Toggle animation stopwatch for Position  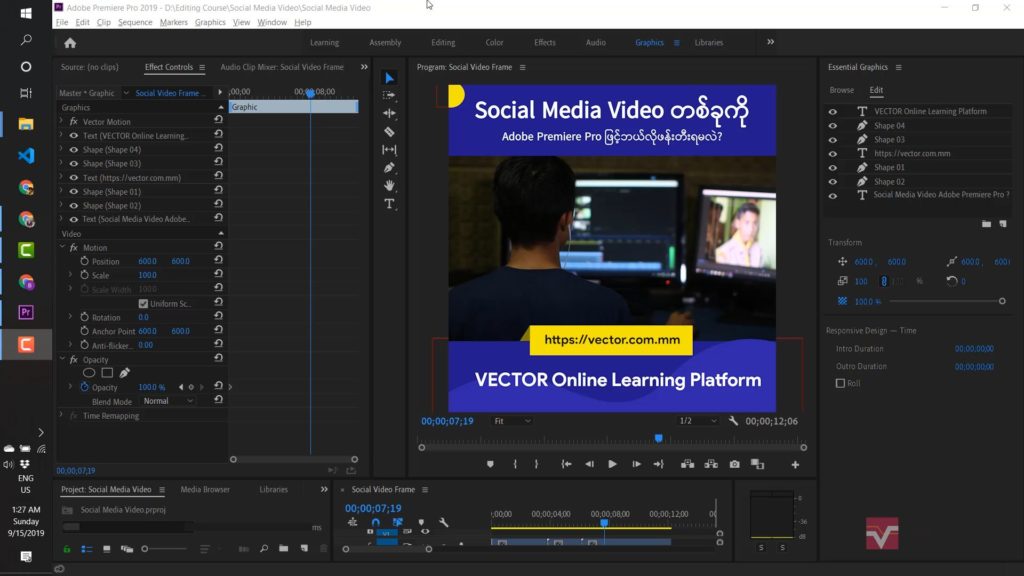[84, 261]
